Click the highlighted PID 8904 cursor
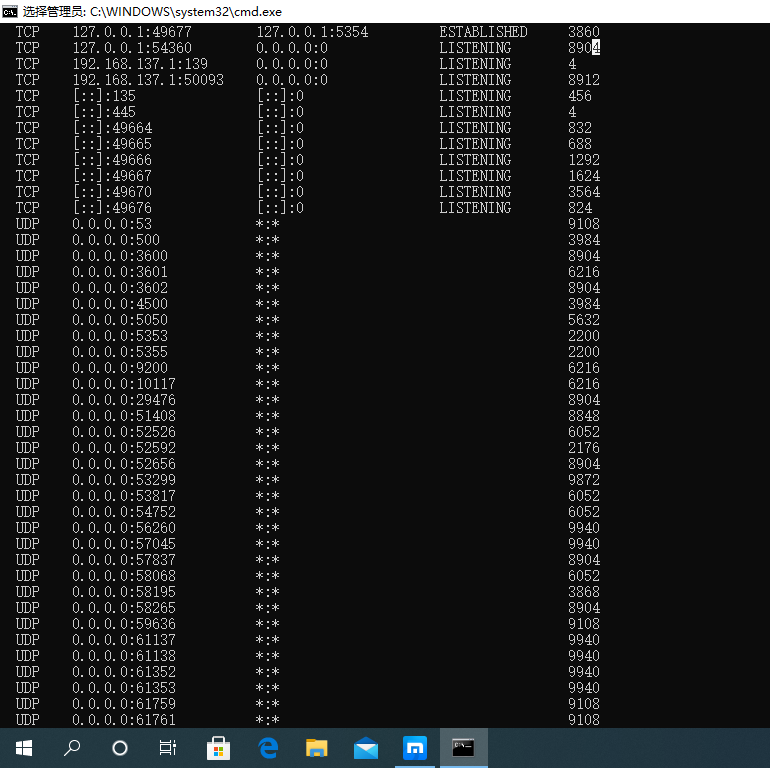 pos(596,48)
